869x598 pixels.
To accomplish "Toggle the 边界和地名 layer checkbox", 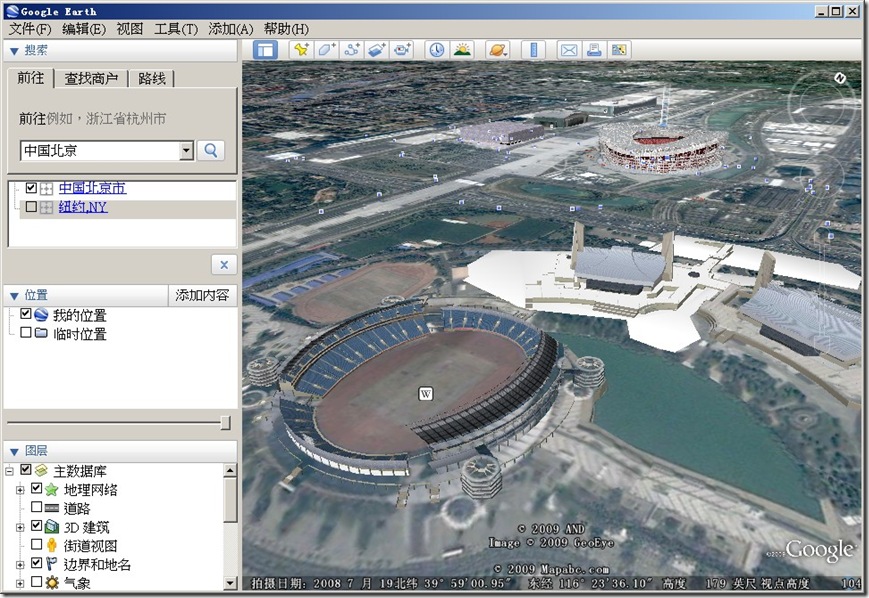I will [37, 563].
